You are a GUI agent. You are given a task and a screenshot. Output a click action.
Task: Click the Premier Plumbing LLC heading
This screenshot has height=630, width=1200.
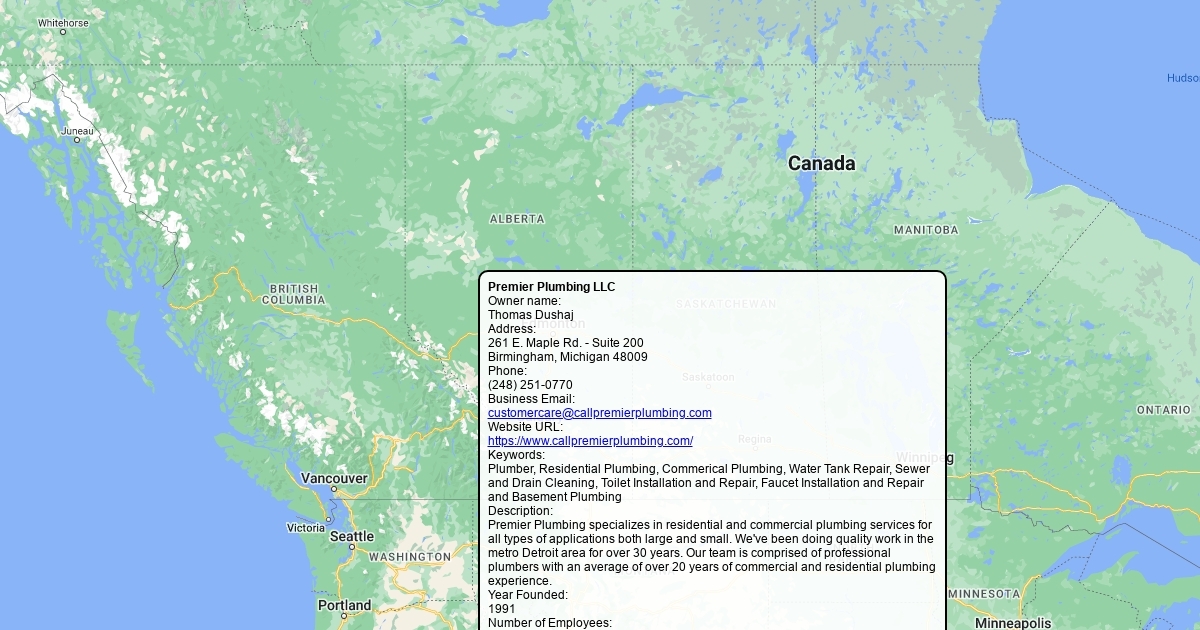click(551, 287)
